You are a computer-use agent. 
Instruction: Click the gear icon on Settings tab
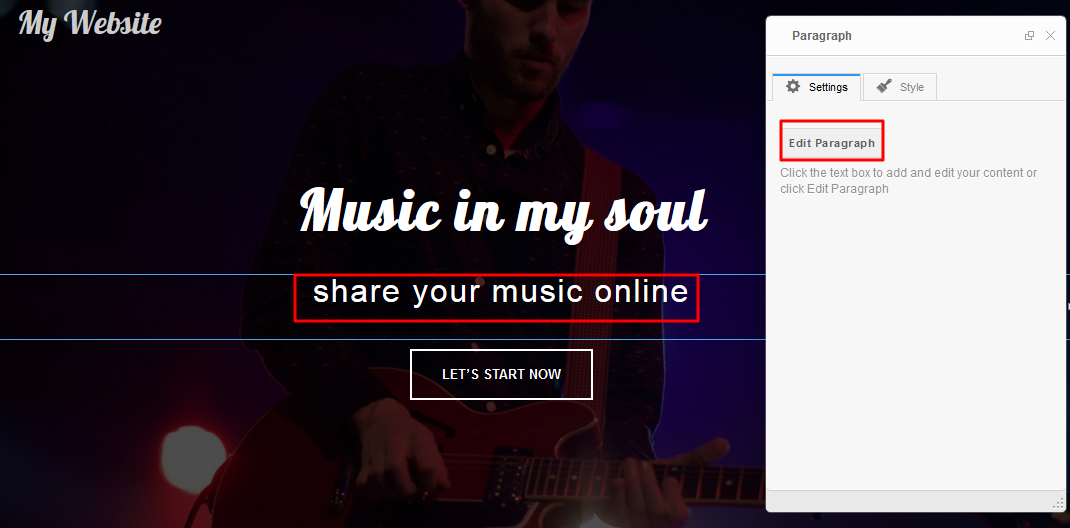(793, 87)
